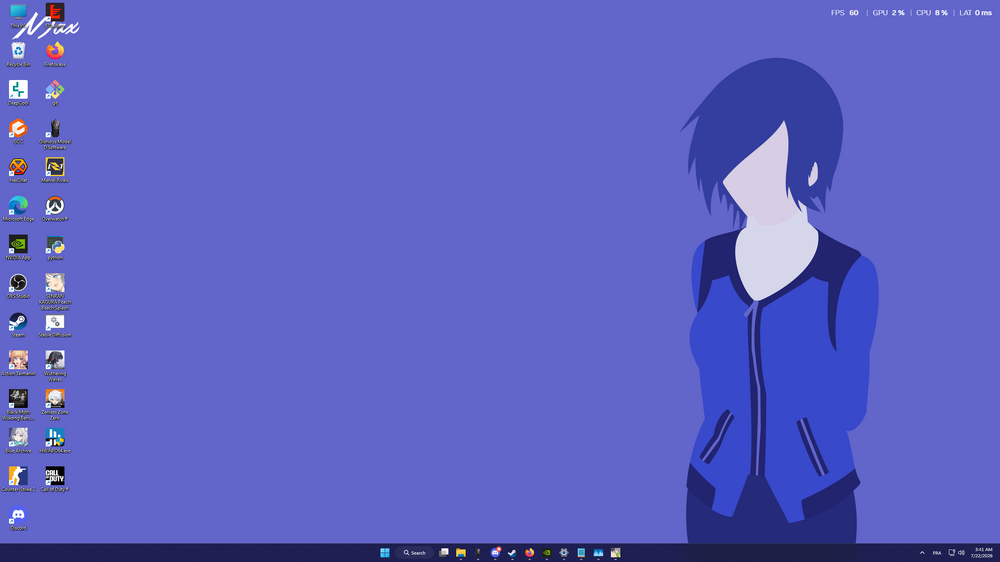The height and width of the screenshot is (562, 1000).
Task: Open Steam from the taskbar
Action: click(512, 552)
